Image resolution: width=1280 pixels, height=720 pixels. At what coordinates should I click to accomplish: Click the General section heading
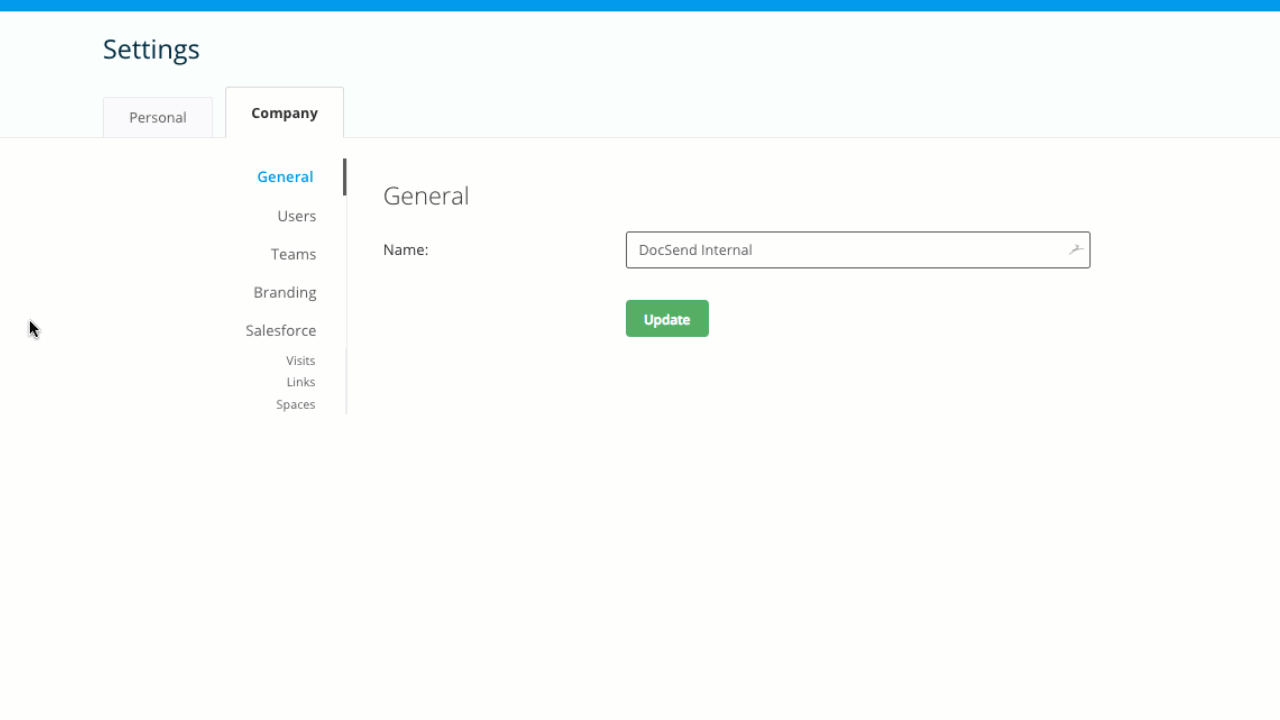[426, 196]
